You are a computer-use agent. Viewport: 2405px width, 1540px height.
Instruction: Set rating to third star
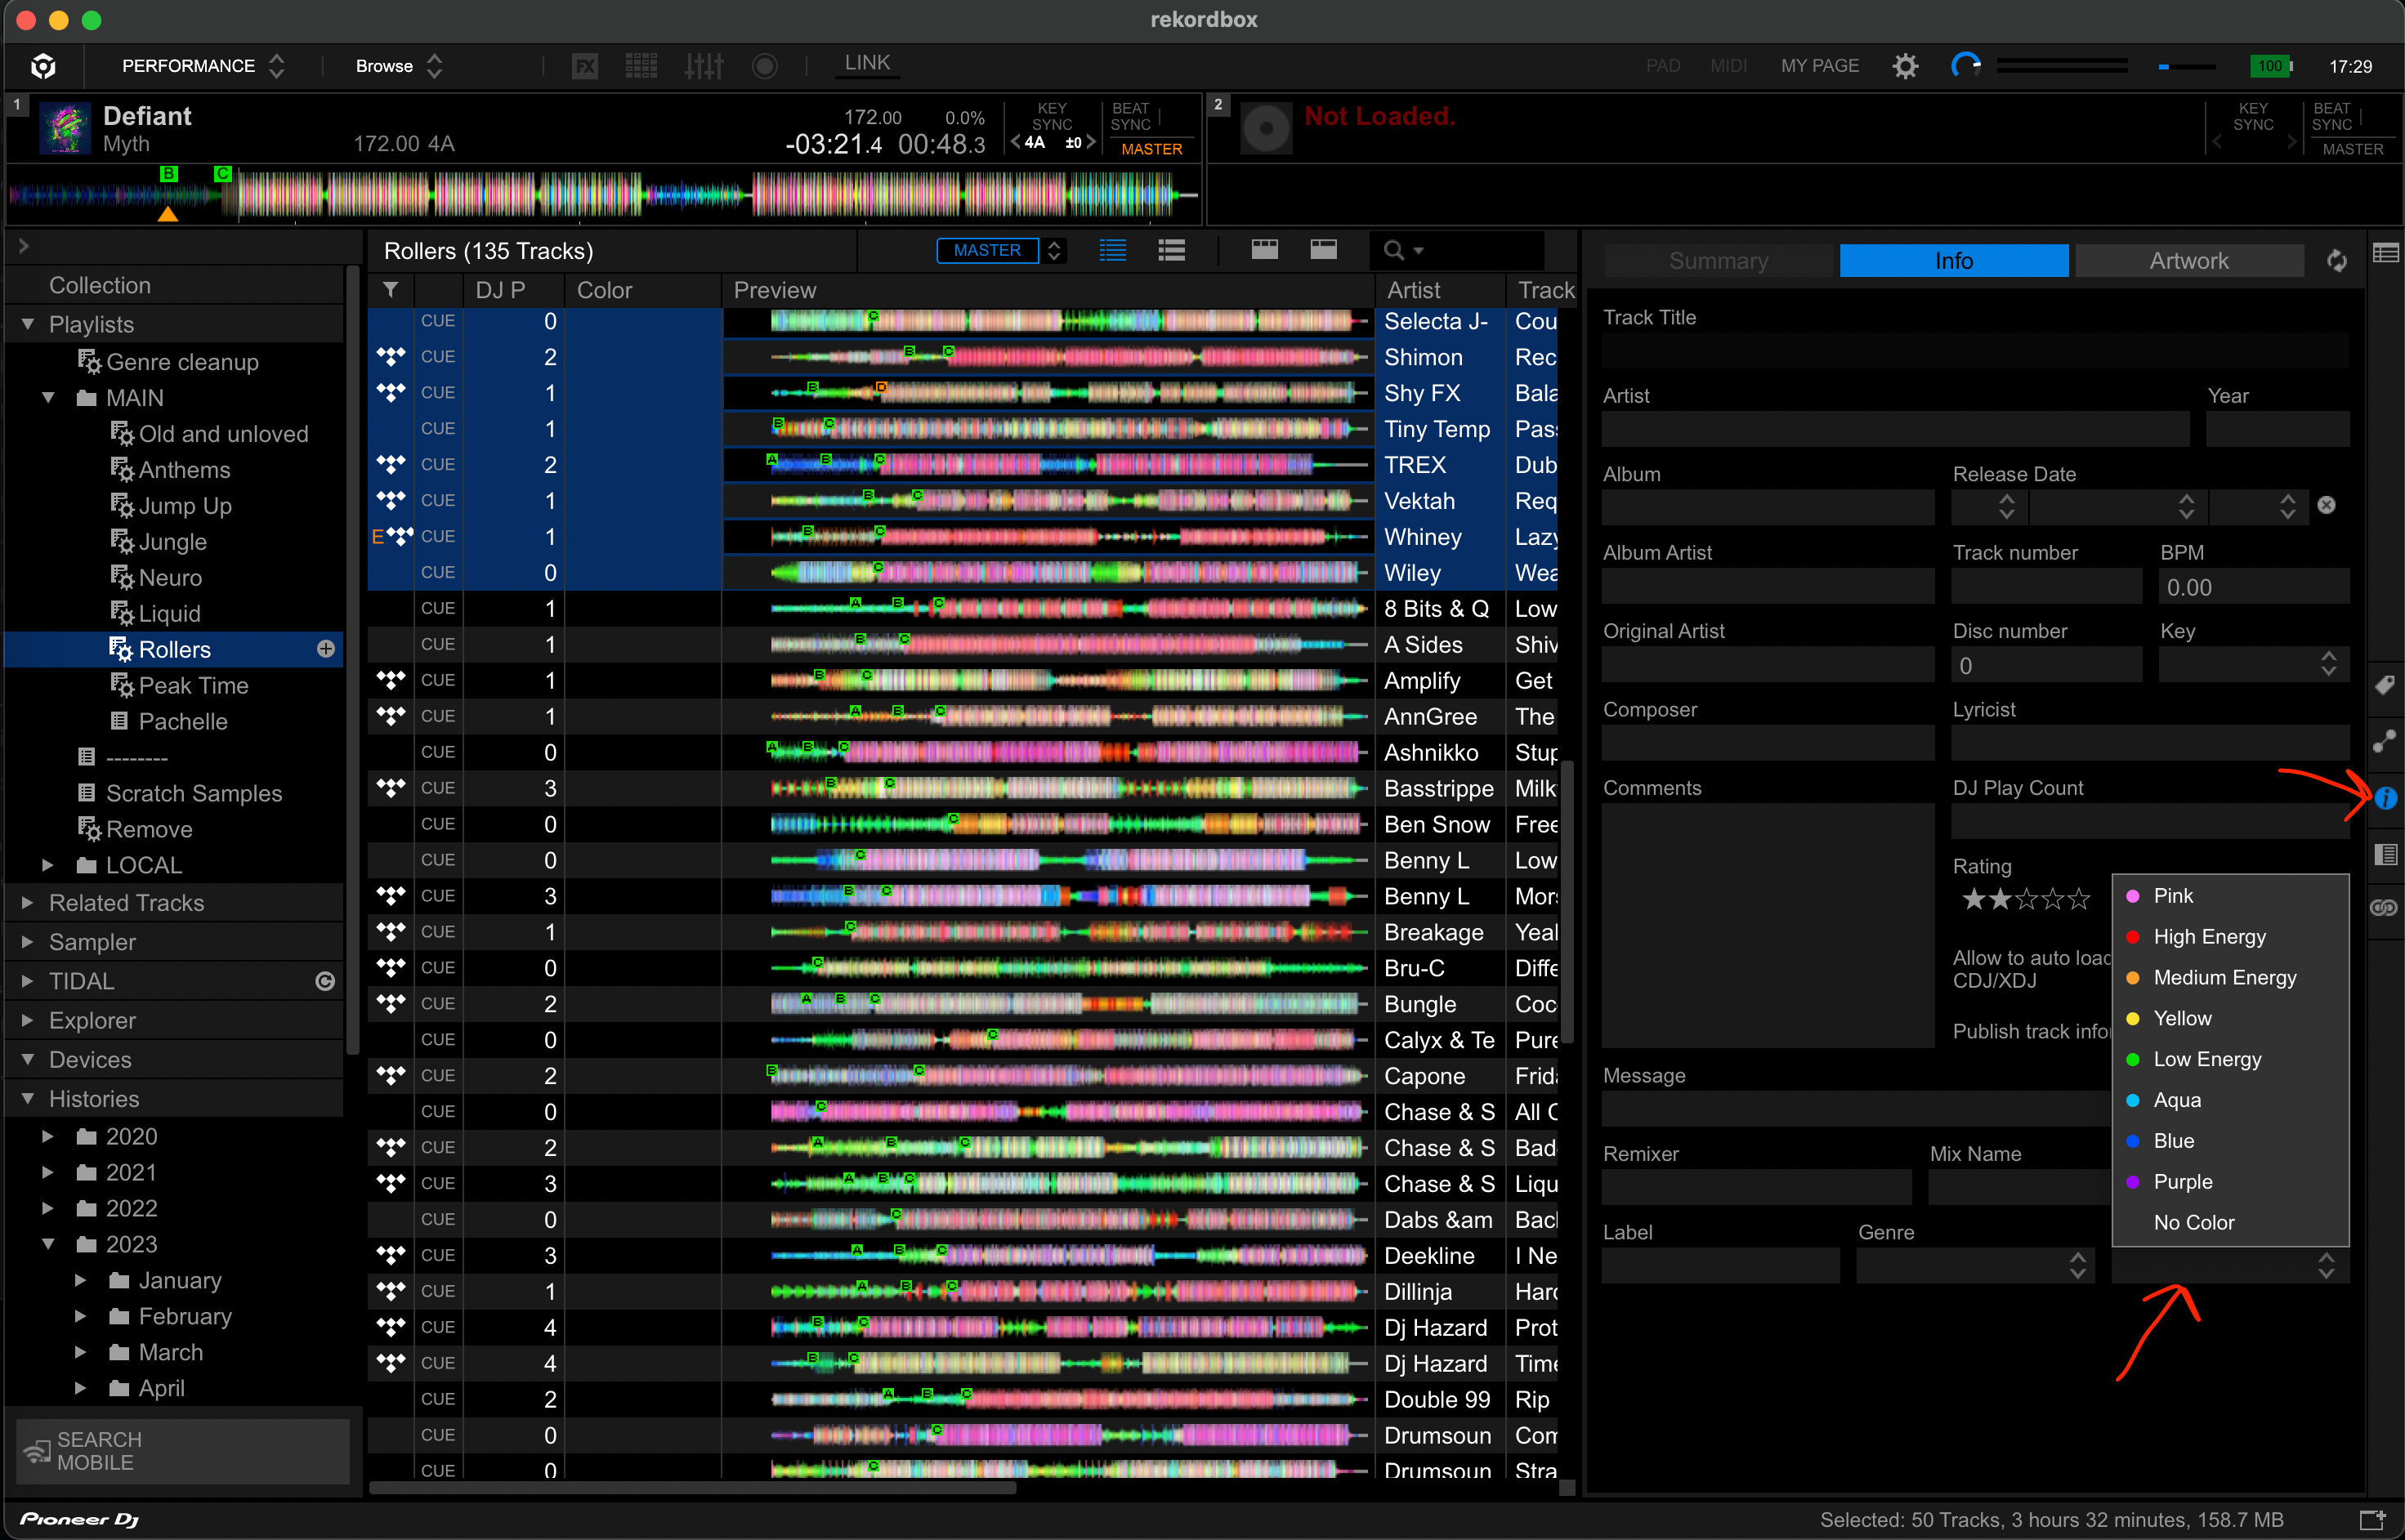(x=2026, y=899)
